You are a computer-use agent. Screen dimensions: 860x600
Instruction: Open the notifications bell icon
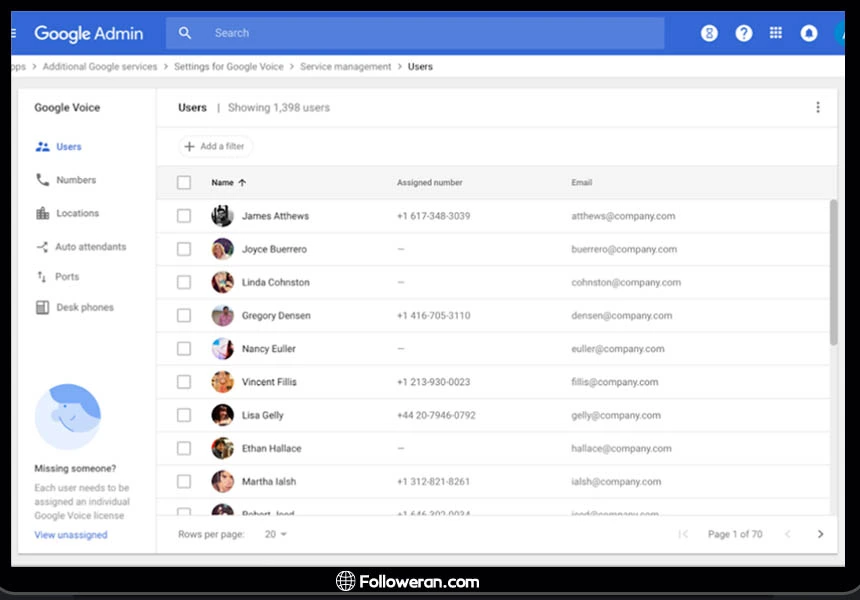(809, 33)
